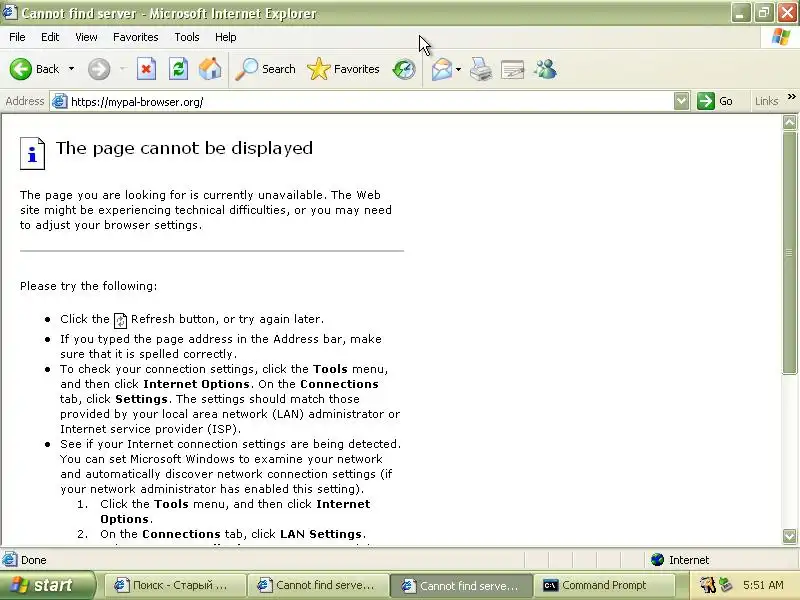Click the bold 'LAN Settings' text
This screenshot has height=600, width=800.
point(321,534)
